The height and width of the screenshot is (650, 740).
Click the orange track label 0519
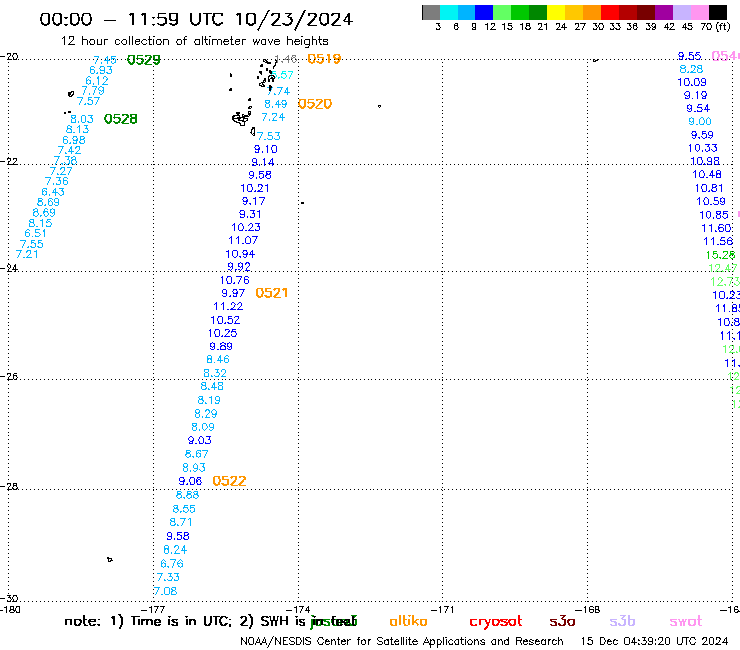[324, 59]
